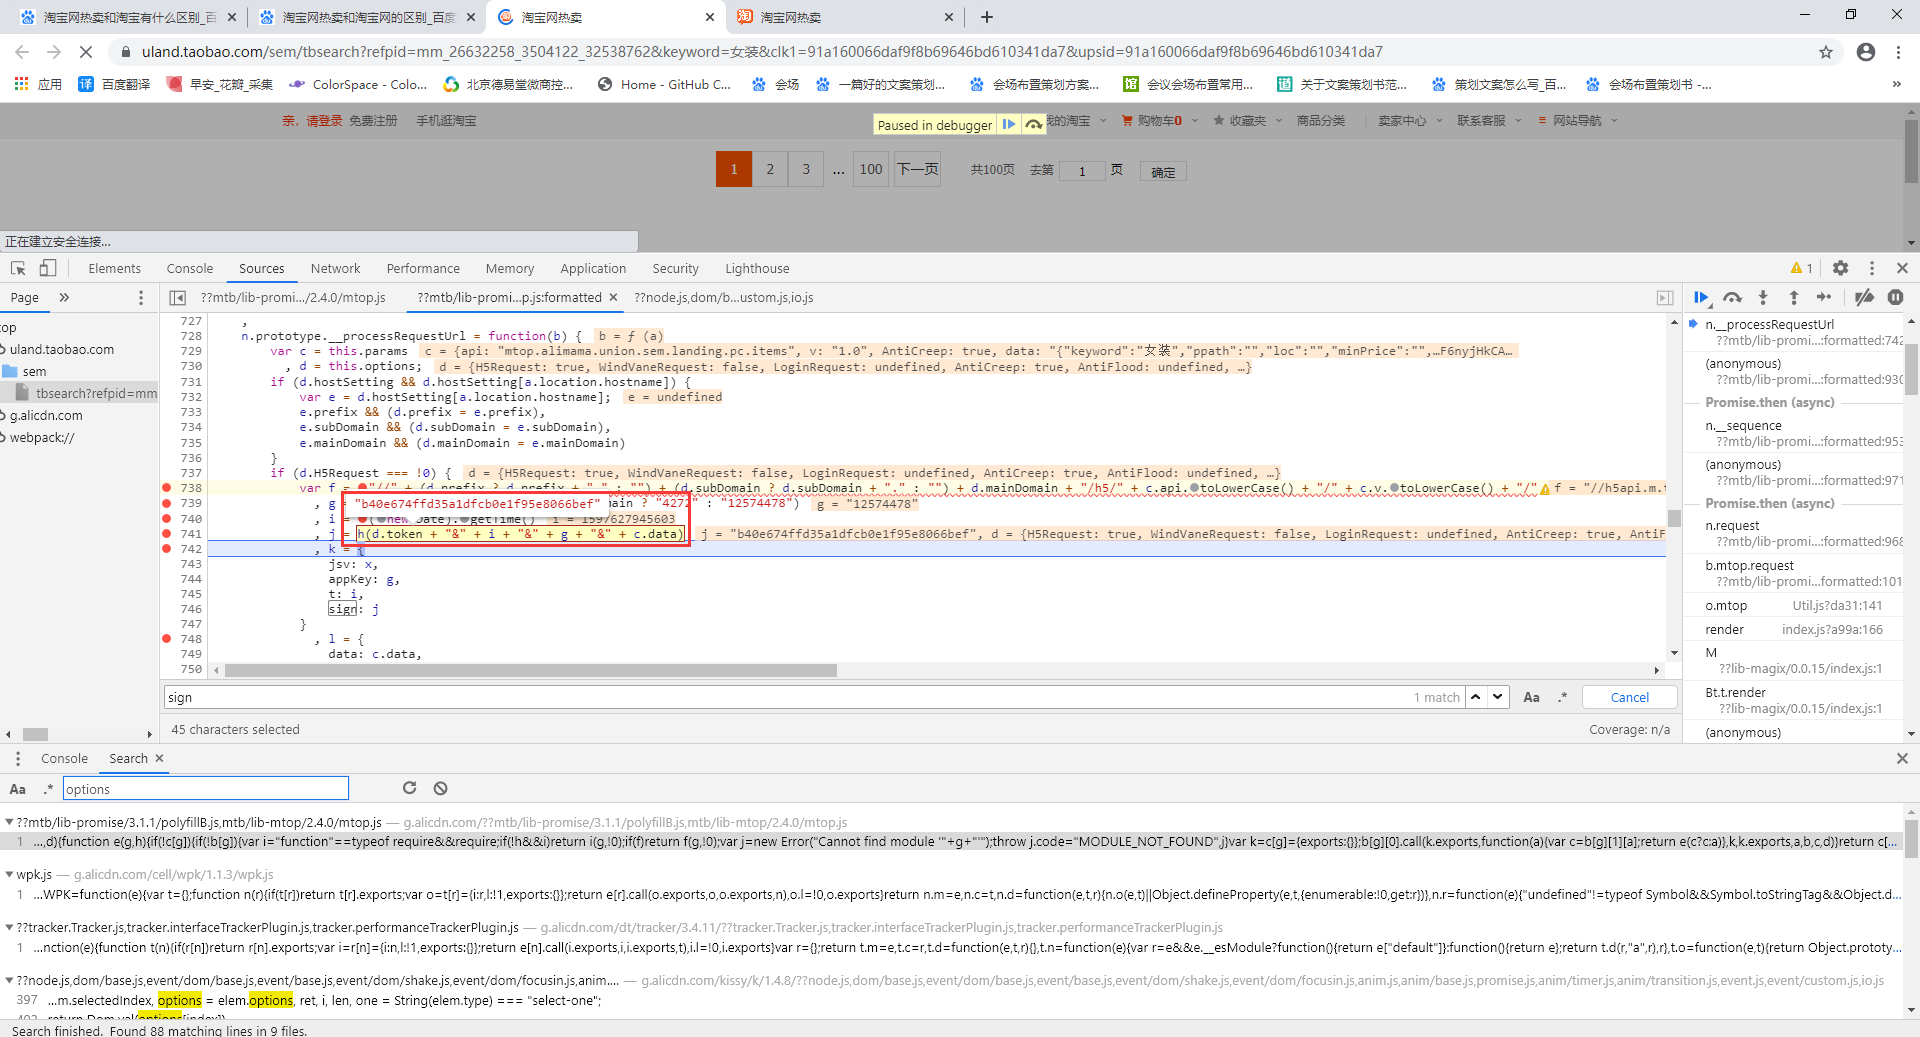Toggle regex in find bar

[x=1562, y=697]
